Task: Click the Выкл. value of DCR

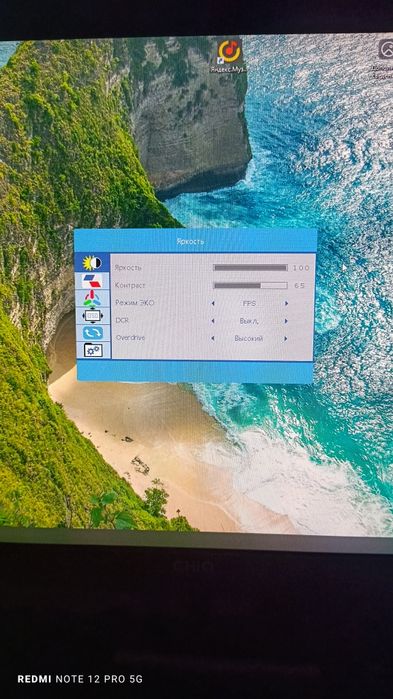Action: pyautogui.click(x=249, y=321)
